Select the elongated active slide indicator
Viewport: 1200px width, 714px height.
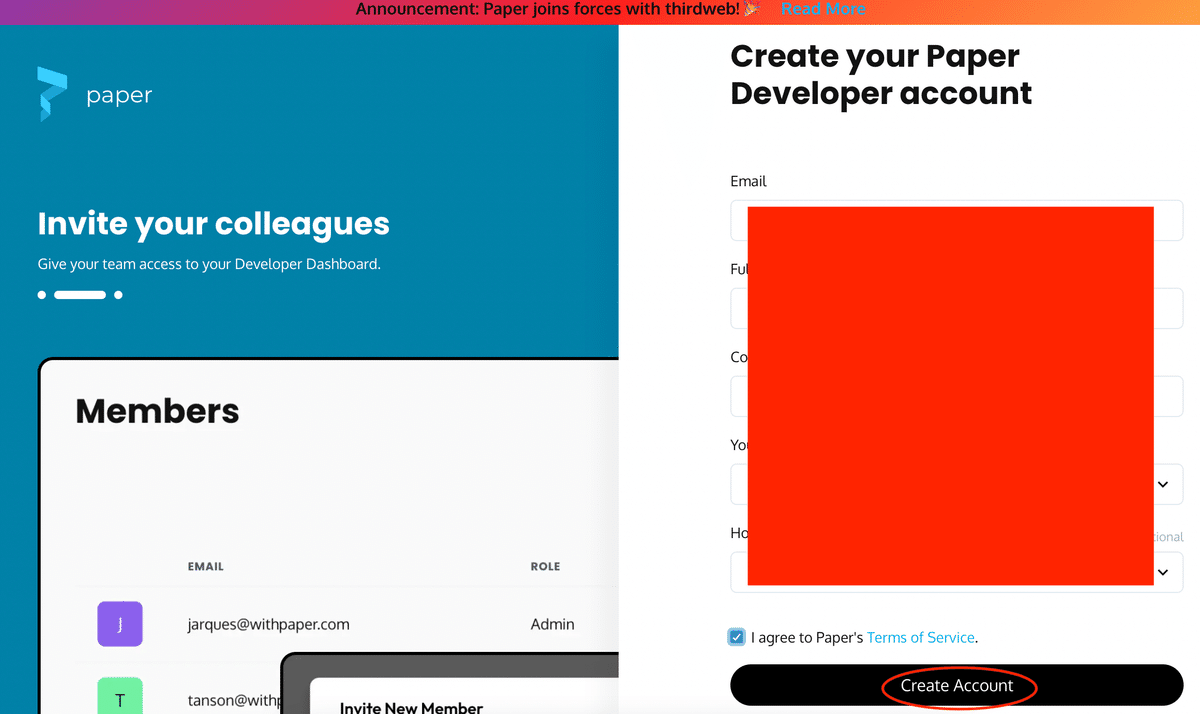(x=80, y=295)
